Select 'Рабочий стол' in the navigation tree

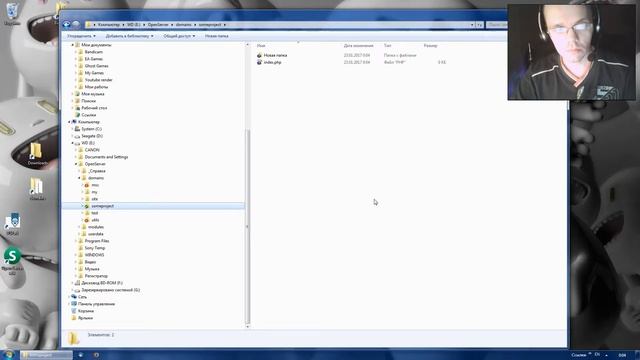[x=94, y=108]
